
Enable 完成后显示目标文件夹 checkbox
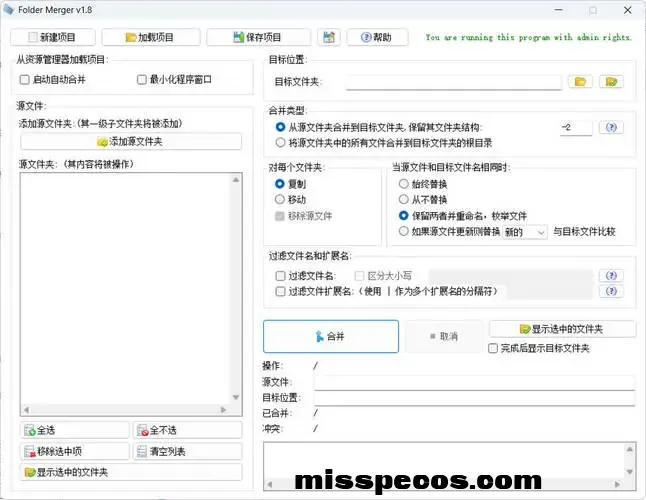point(493,348)
